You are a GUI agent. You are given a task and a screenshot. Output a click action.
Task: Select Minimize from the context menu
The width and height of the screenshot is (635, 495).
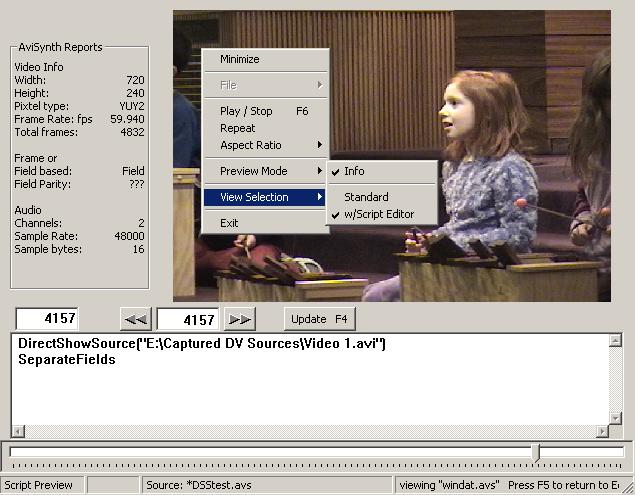coord(239,59)
